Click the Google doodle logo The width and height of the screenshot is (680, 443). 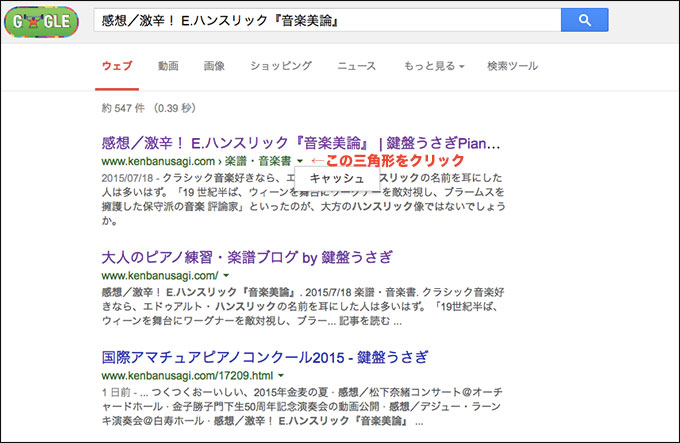point(41,21)
